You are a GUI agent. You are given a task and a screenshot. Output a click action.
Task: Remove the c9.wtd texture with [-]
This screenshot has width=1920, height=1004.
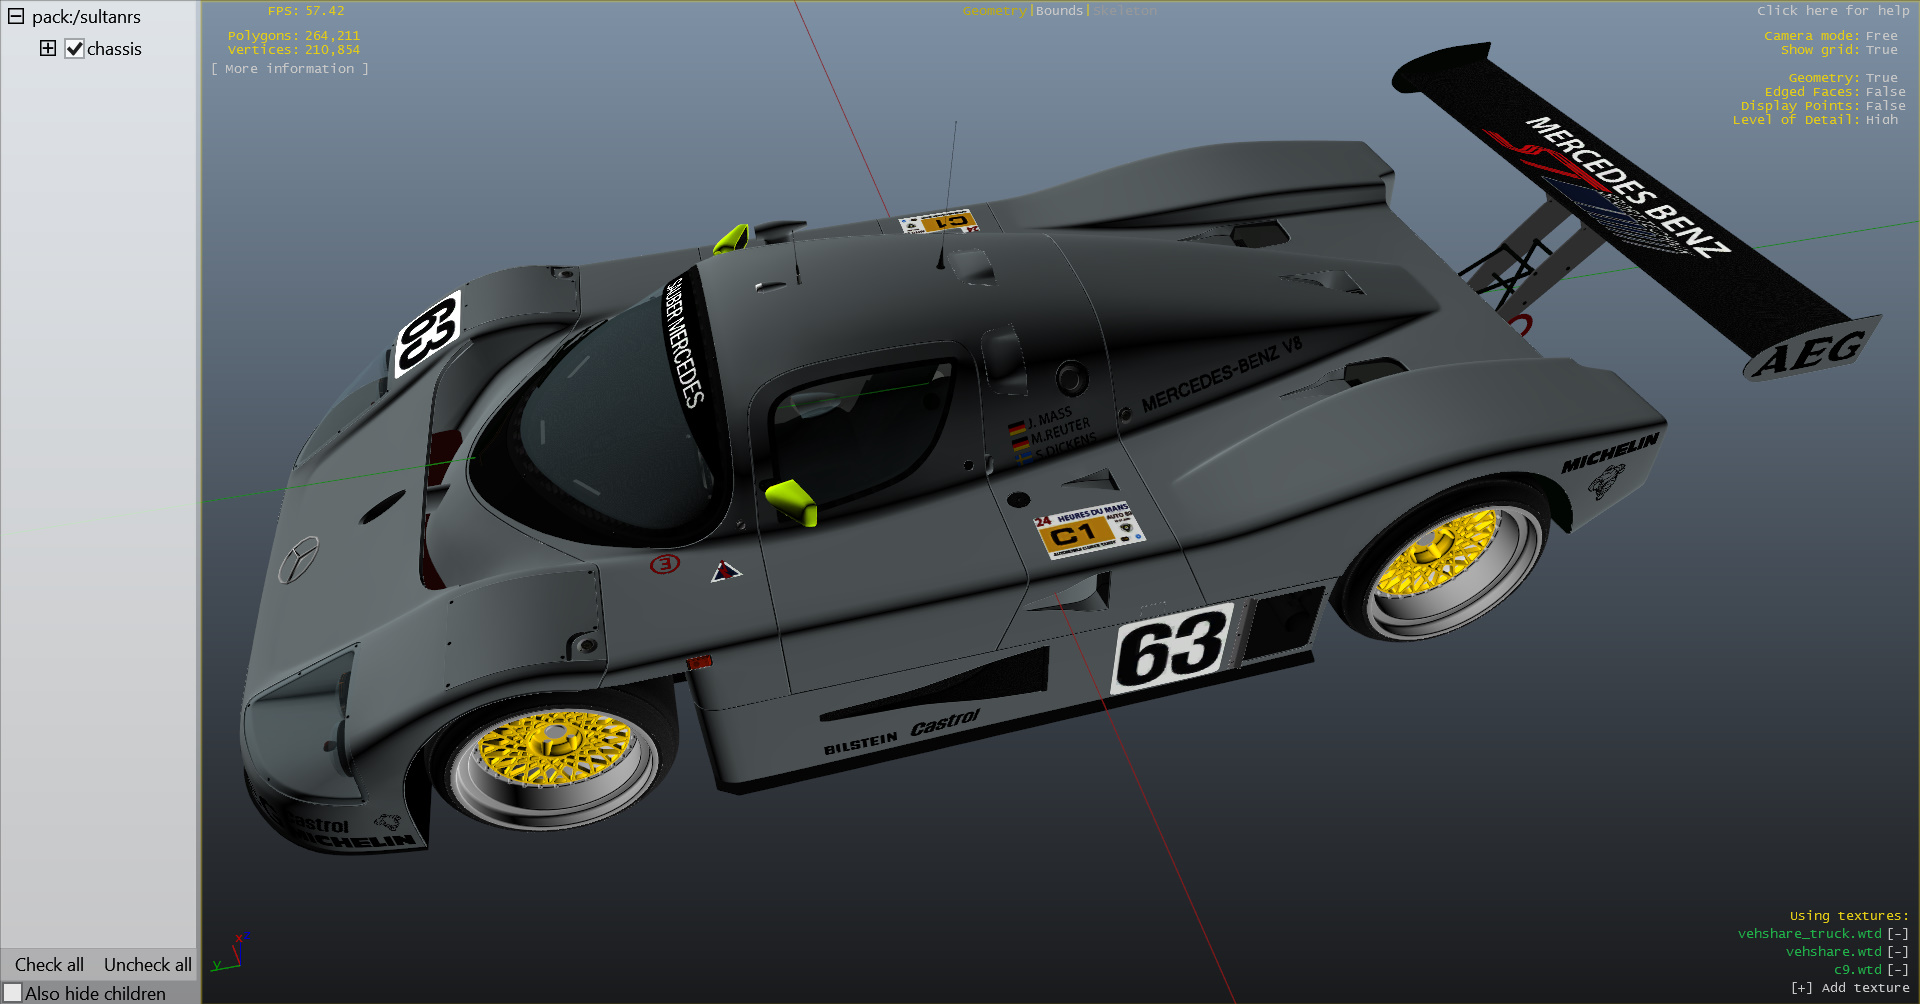[x=1897, y=970]
